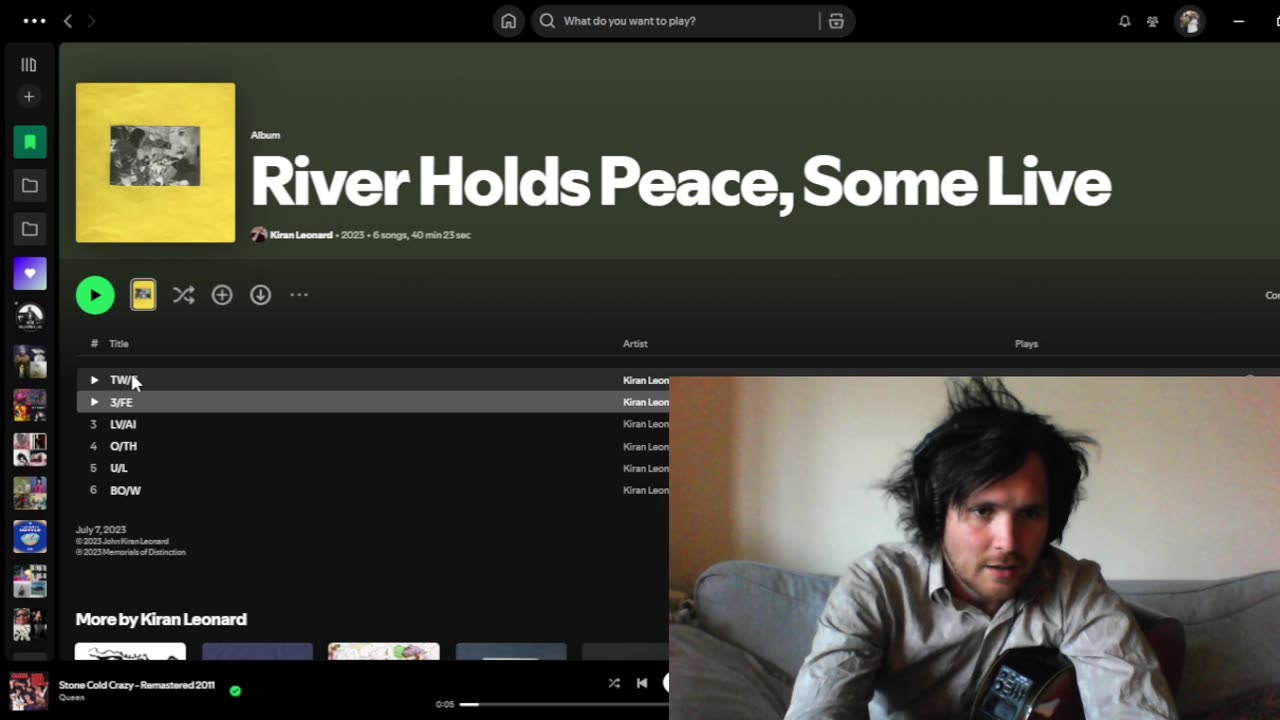Open the notifications bell
The image size is (1280, 720).
coord(1124,21)
